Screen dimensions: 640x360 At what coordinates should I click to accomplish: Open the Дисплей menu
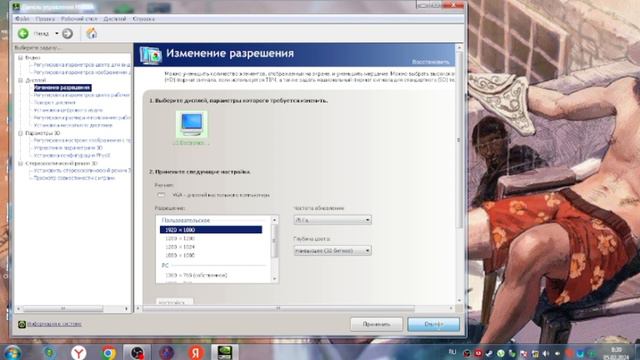pos(115,19)
